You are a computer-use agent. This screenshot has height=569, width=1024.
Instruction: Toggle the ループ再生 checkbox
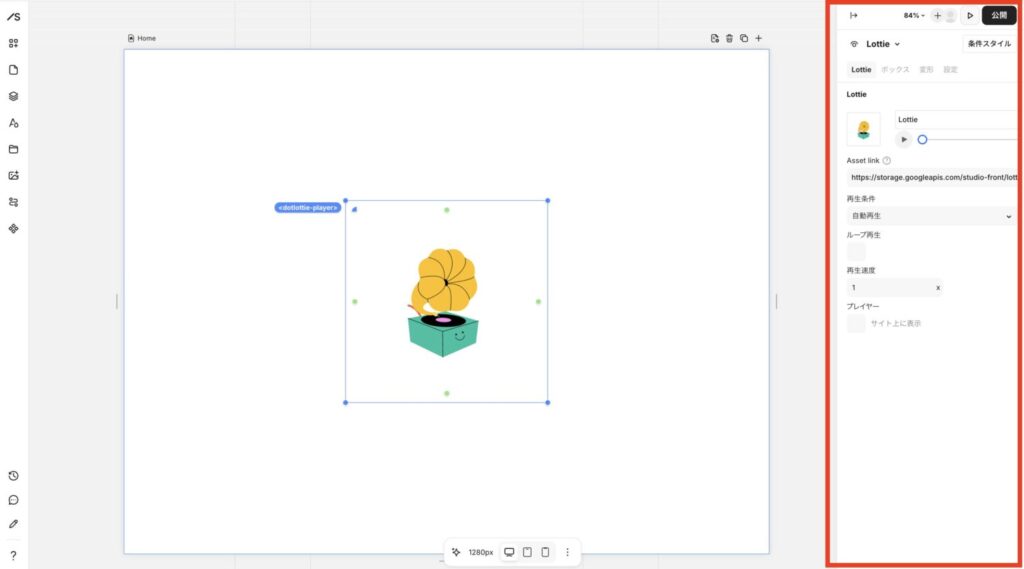pos(856,252)
